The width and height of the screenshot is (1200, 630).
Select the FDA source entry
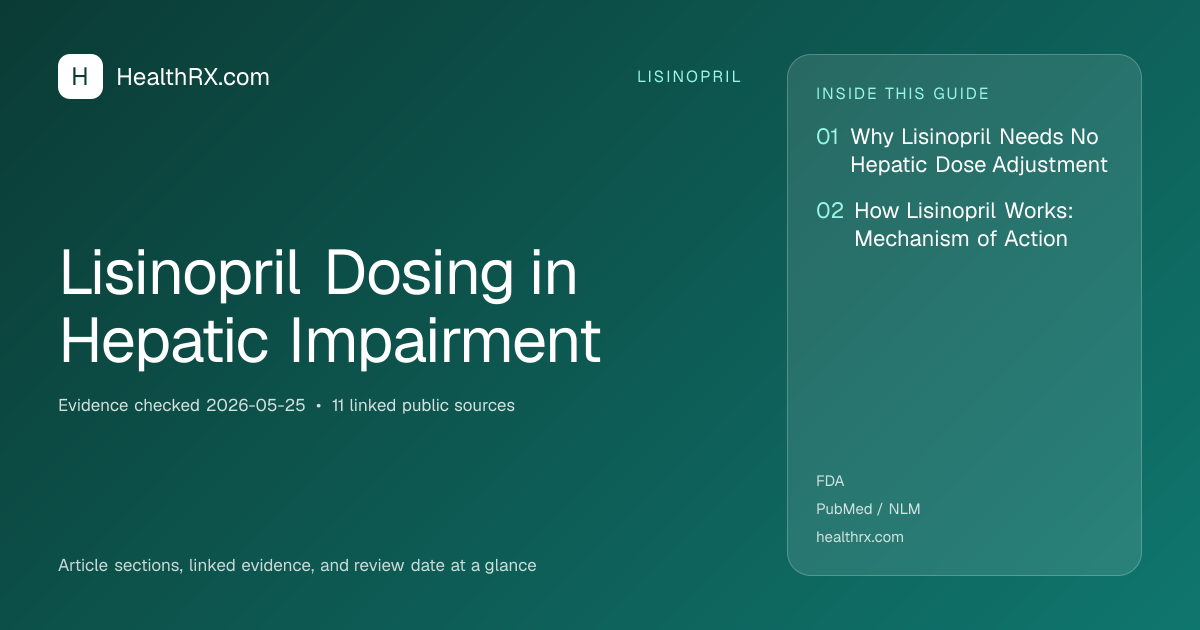click(x=830, y=481)
